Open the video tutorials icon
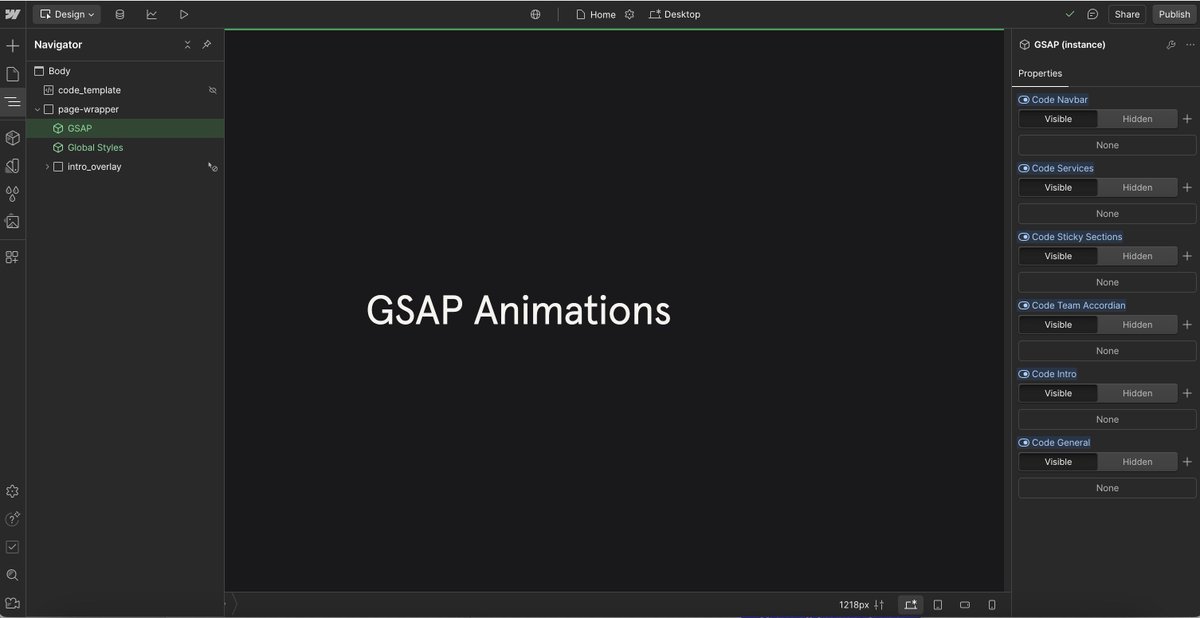This screenshot has width=1200, height=618. coord(13,603)
